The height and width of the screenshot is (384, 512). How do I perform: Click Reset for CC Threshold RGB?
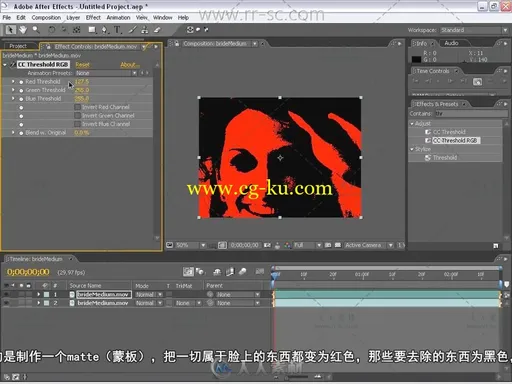pyautogui.click(x=82, y=65)
